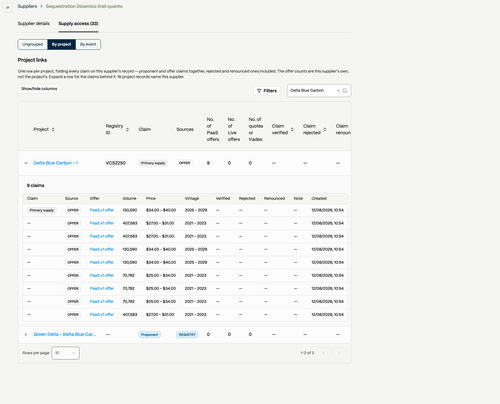The image size is (500, 404).
Task: Select Supply access (33) tab
Action: coord(78,23)
